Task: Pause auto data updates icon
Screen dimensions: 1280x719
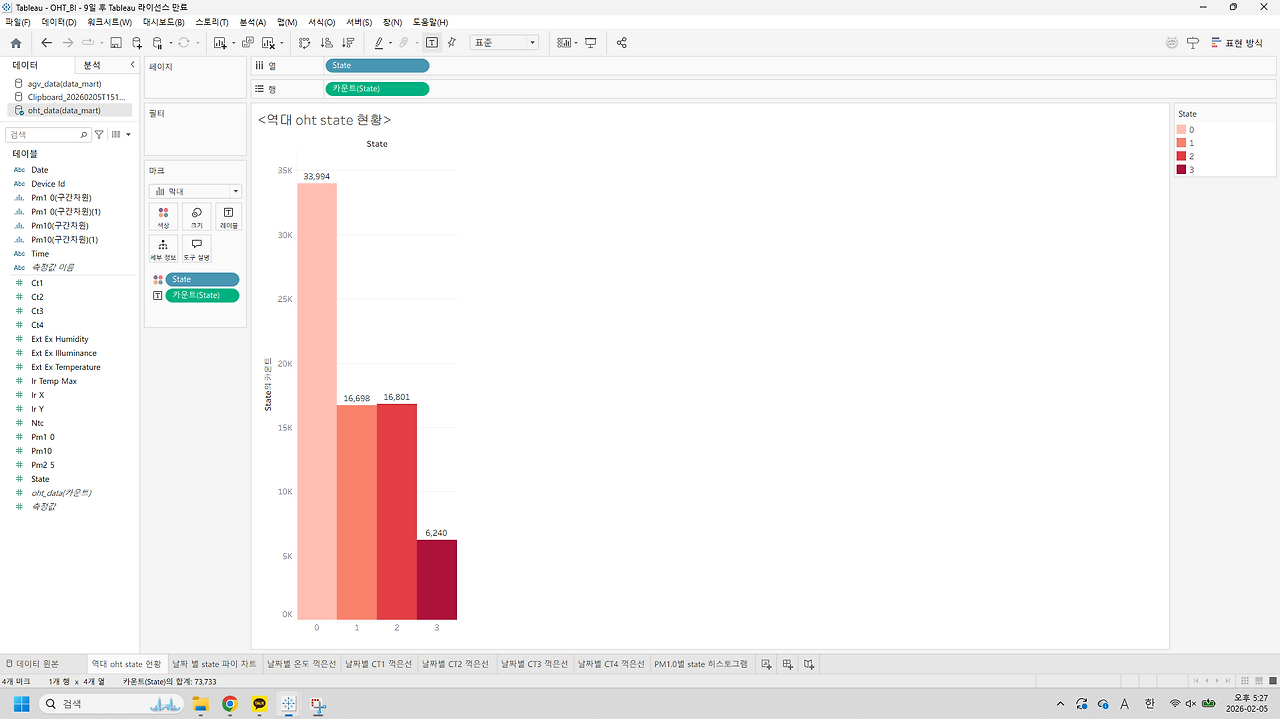Action: 157,43
